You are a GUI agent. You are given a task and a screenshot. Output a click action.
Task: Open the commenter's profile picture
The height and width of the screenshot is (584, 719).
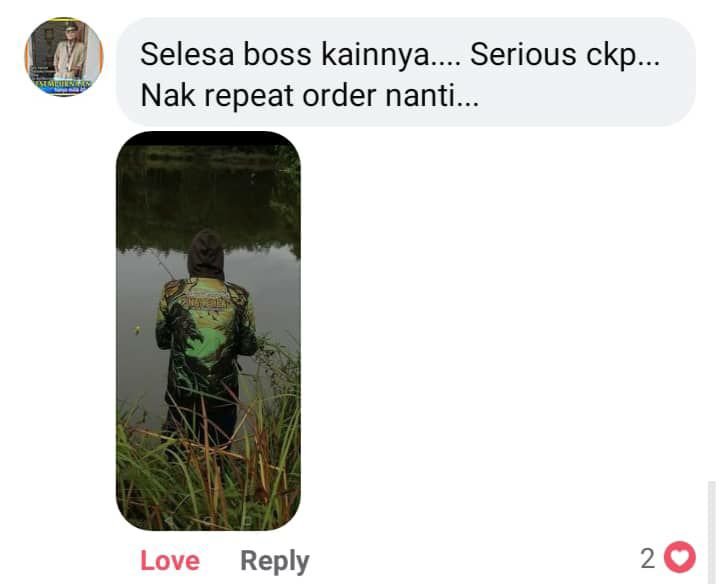pos(64,57)
